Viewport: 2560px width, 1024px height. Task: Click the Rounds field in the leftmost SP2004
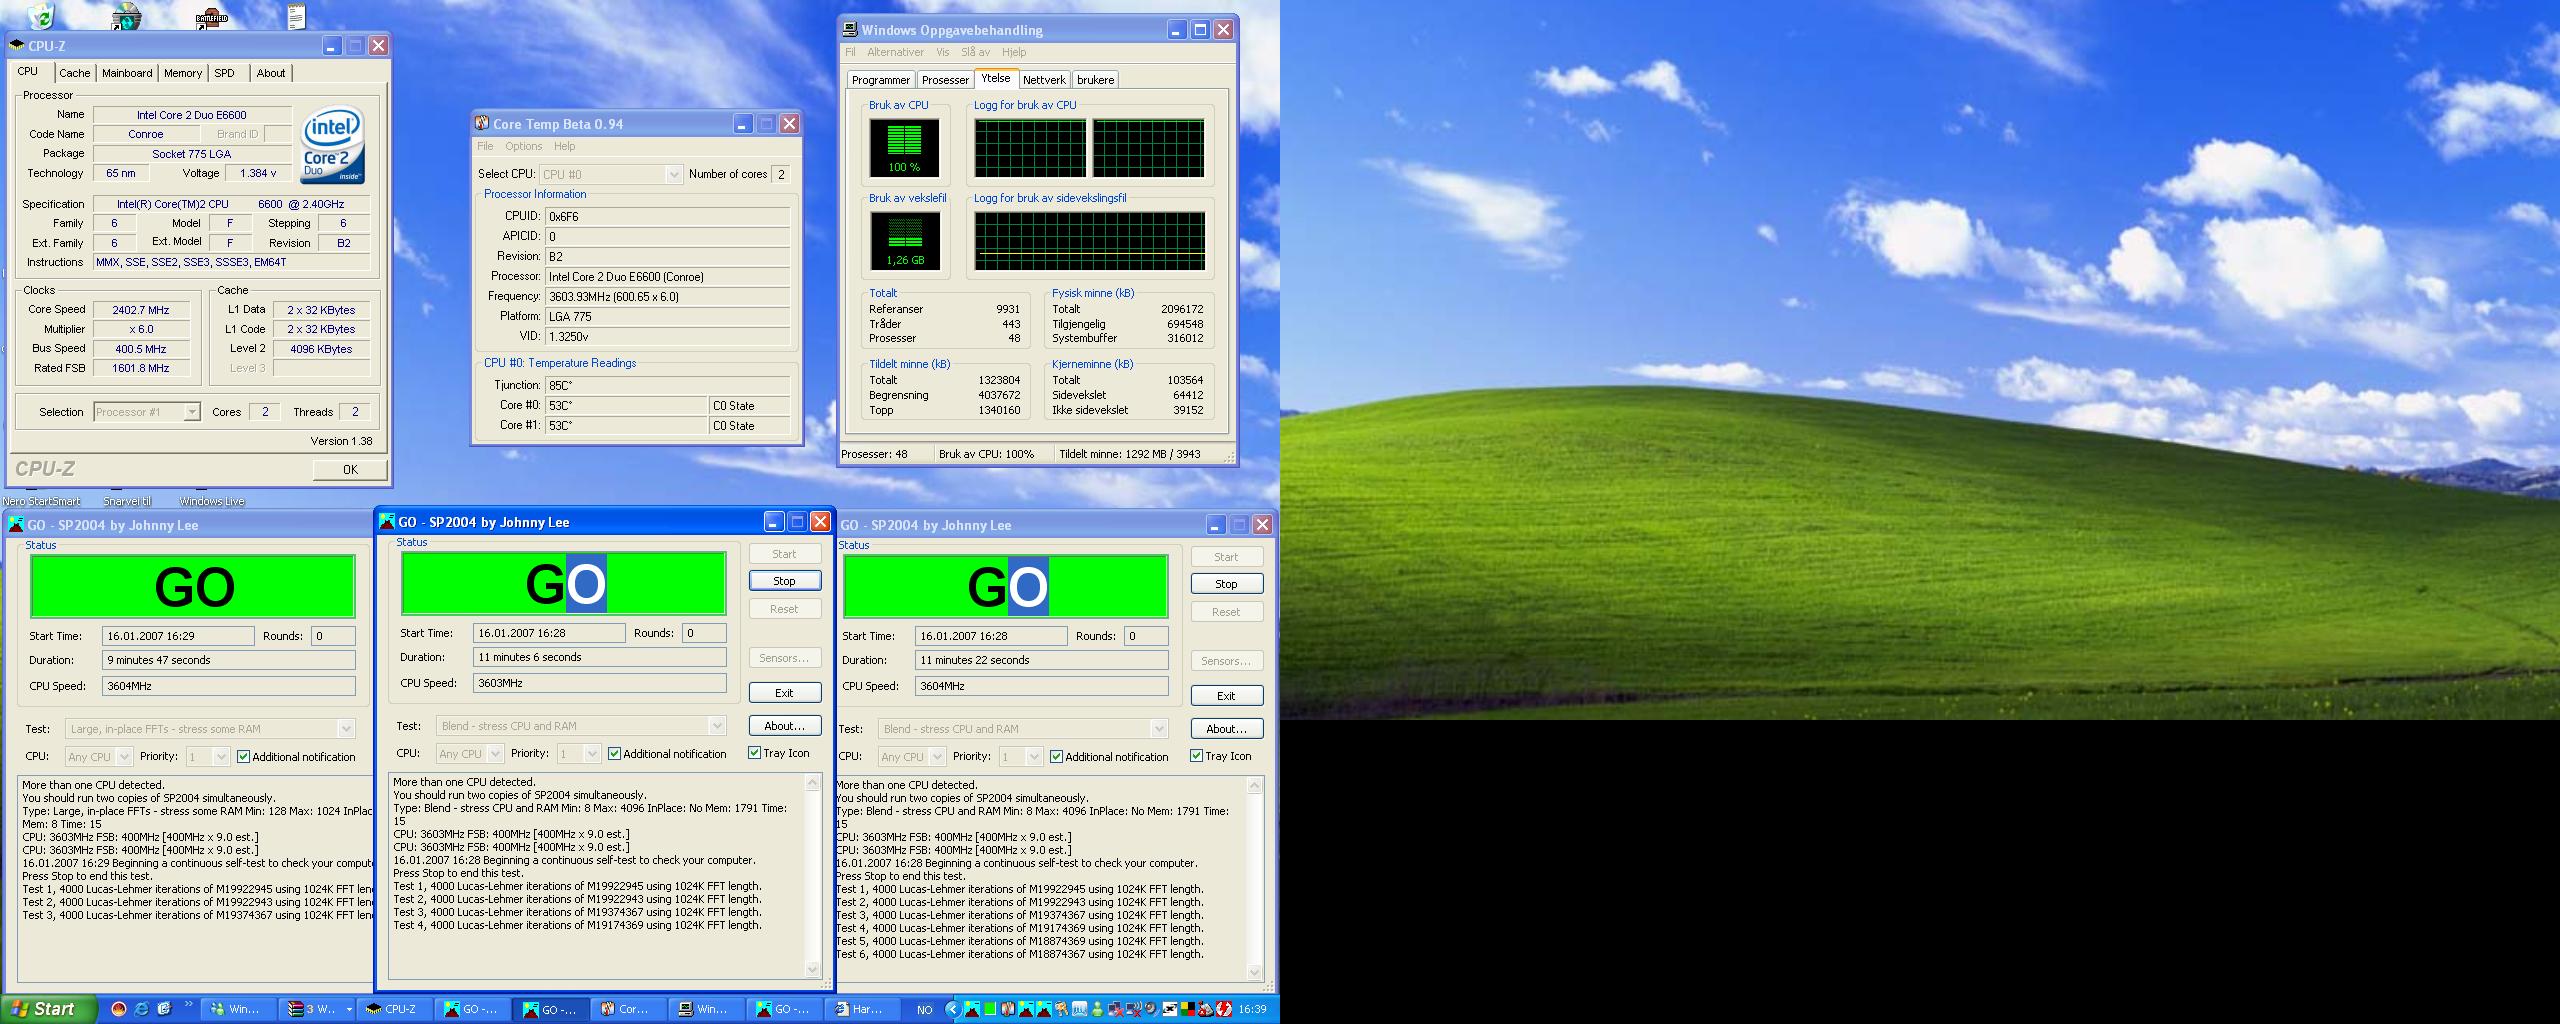(x=333, y=636)
